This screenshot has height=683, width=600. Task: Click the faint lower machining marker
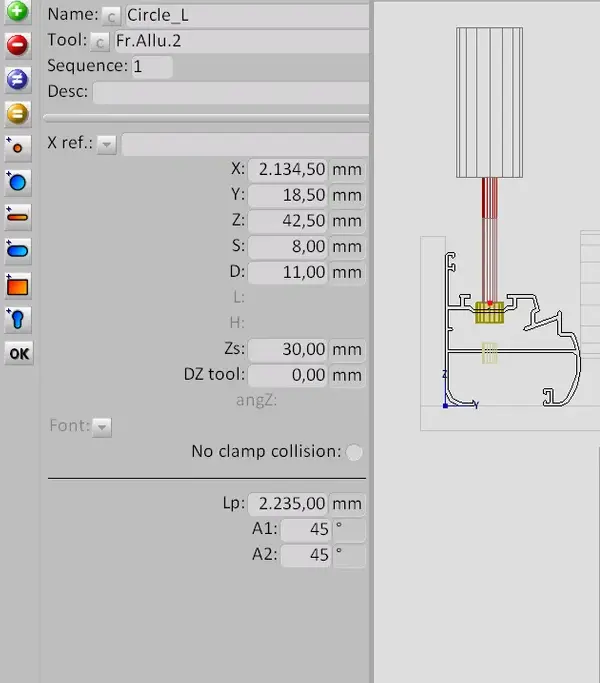[x=490, y=353]
